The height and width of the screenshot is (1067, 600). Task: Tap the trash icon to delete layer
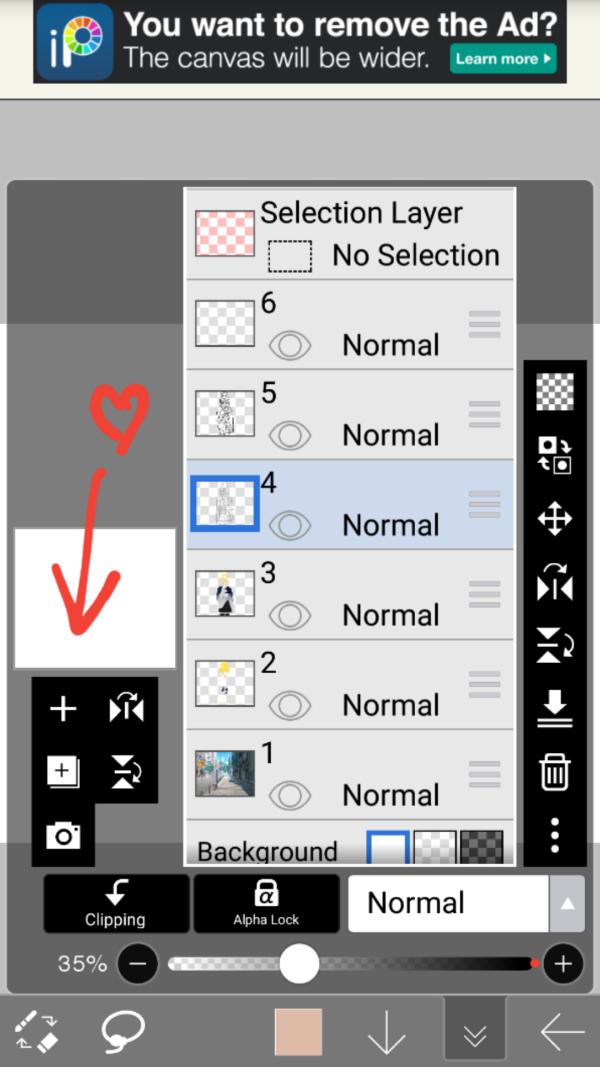point(555,773)
